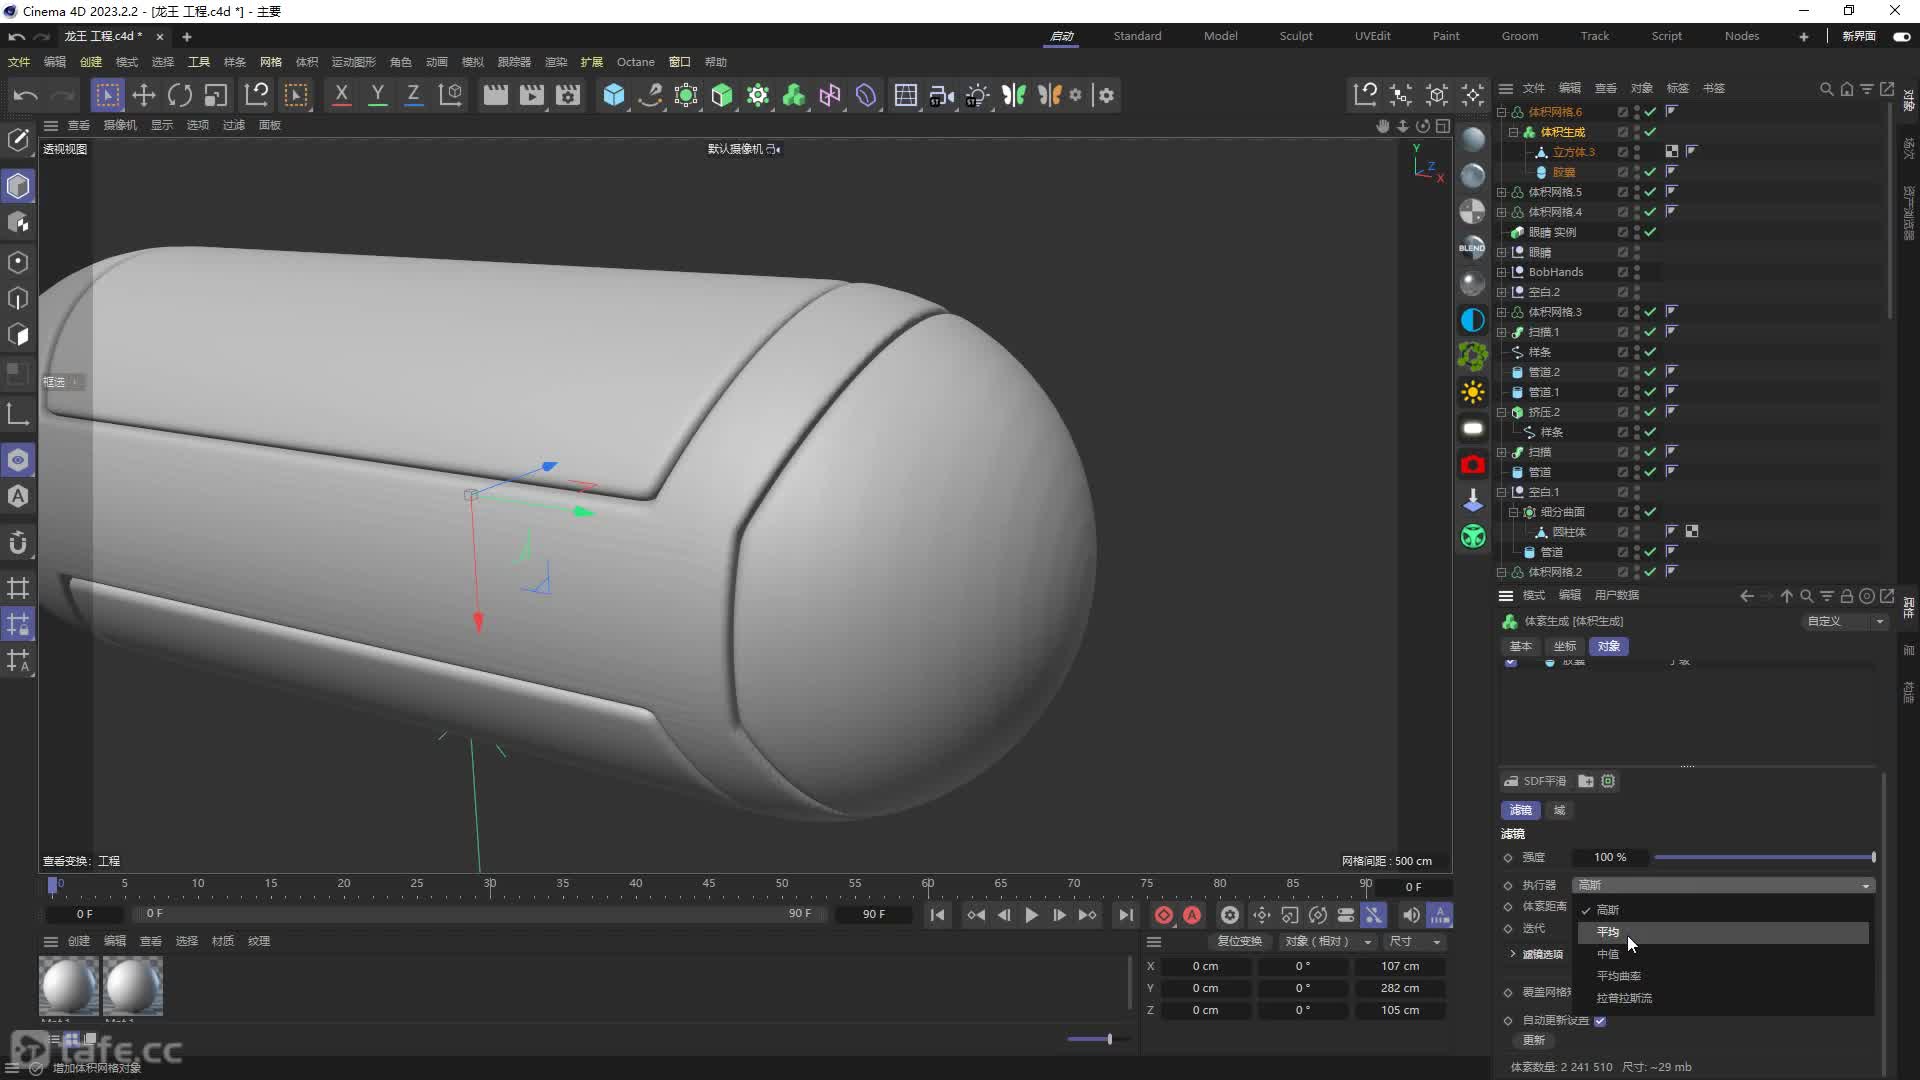Open render settings clapperboard gear icon
Image resolution: width=1920 pixels, height=1080 pixels.
click(x=568, y=95)
